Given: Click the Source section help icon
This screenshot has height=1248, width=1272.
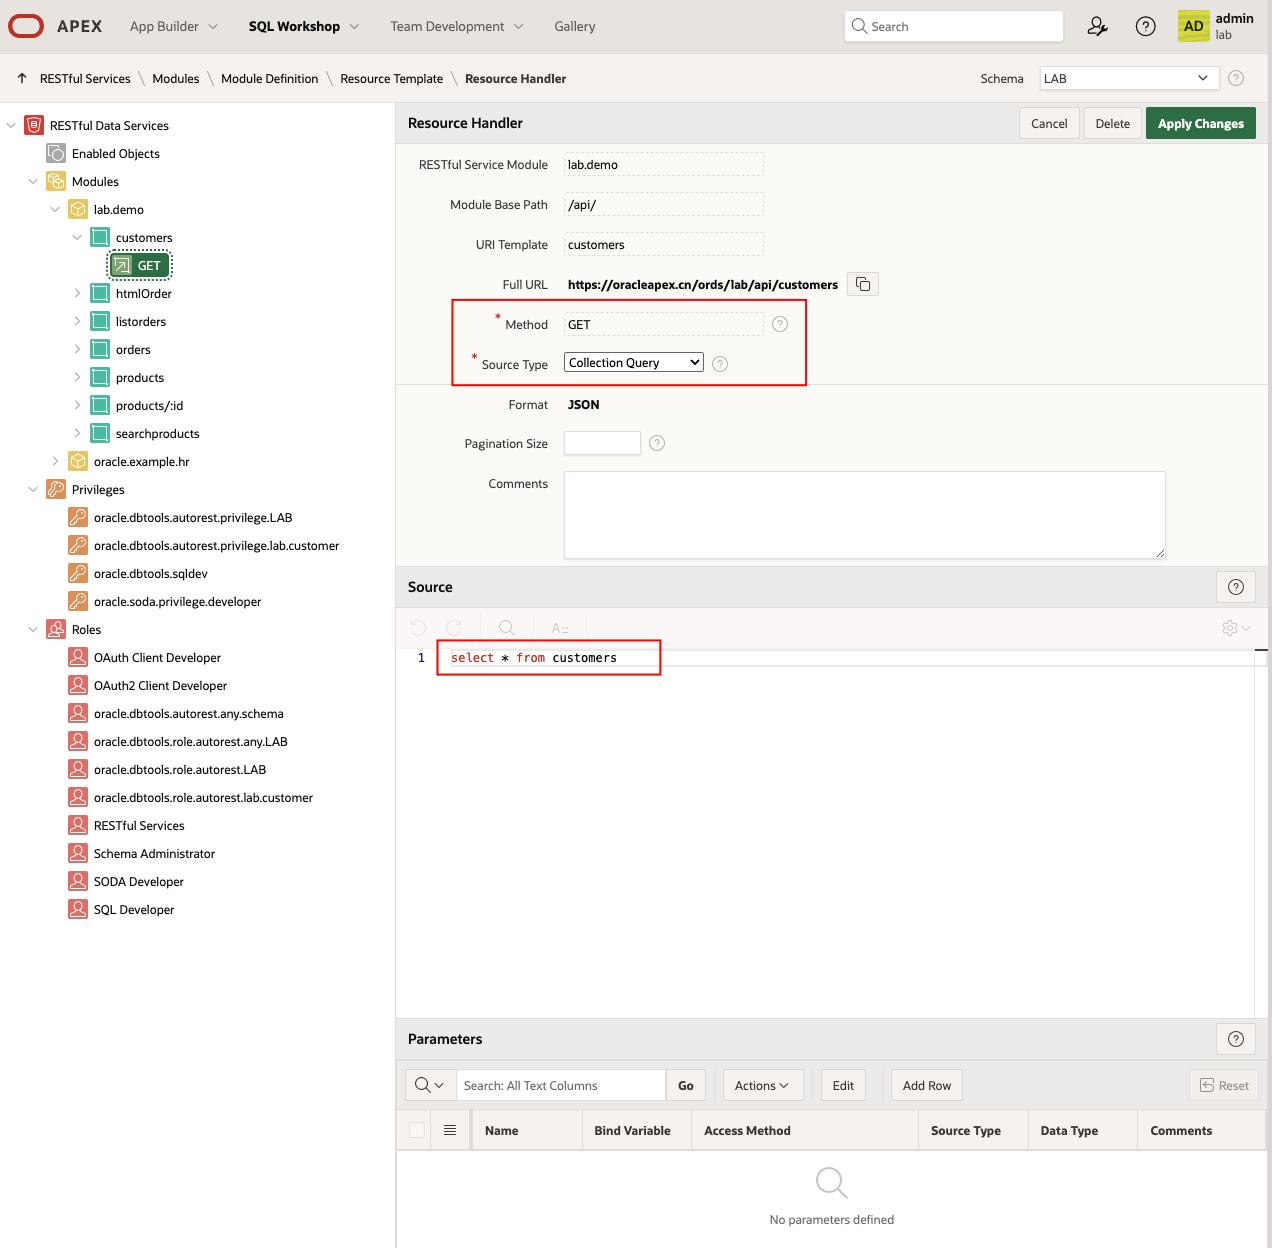Looking at the screenshot, I should click(1235, 587).
